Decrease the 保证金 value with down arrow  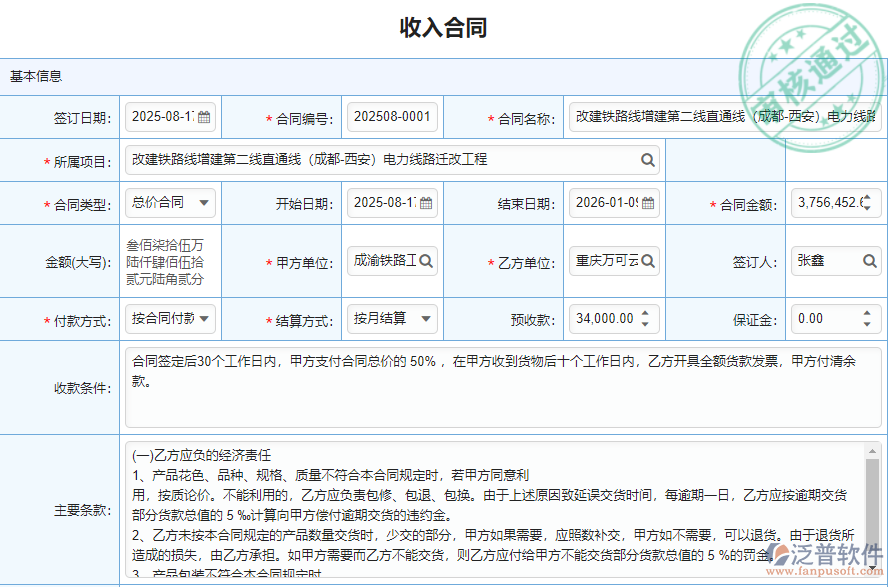coord(867,324)
